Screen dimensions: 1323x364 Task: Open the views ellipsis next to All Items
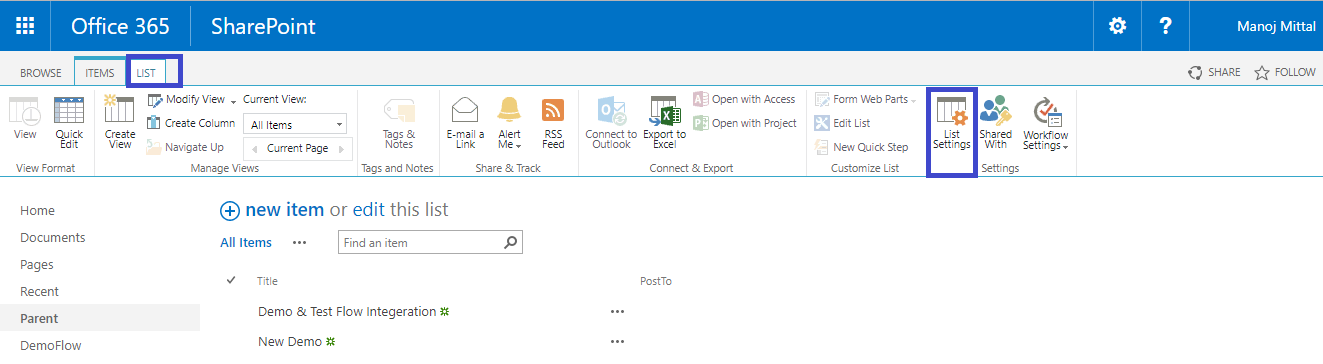point(300,243)
